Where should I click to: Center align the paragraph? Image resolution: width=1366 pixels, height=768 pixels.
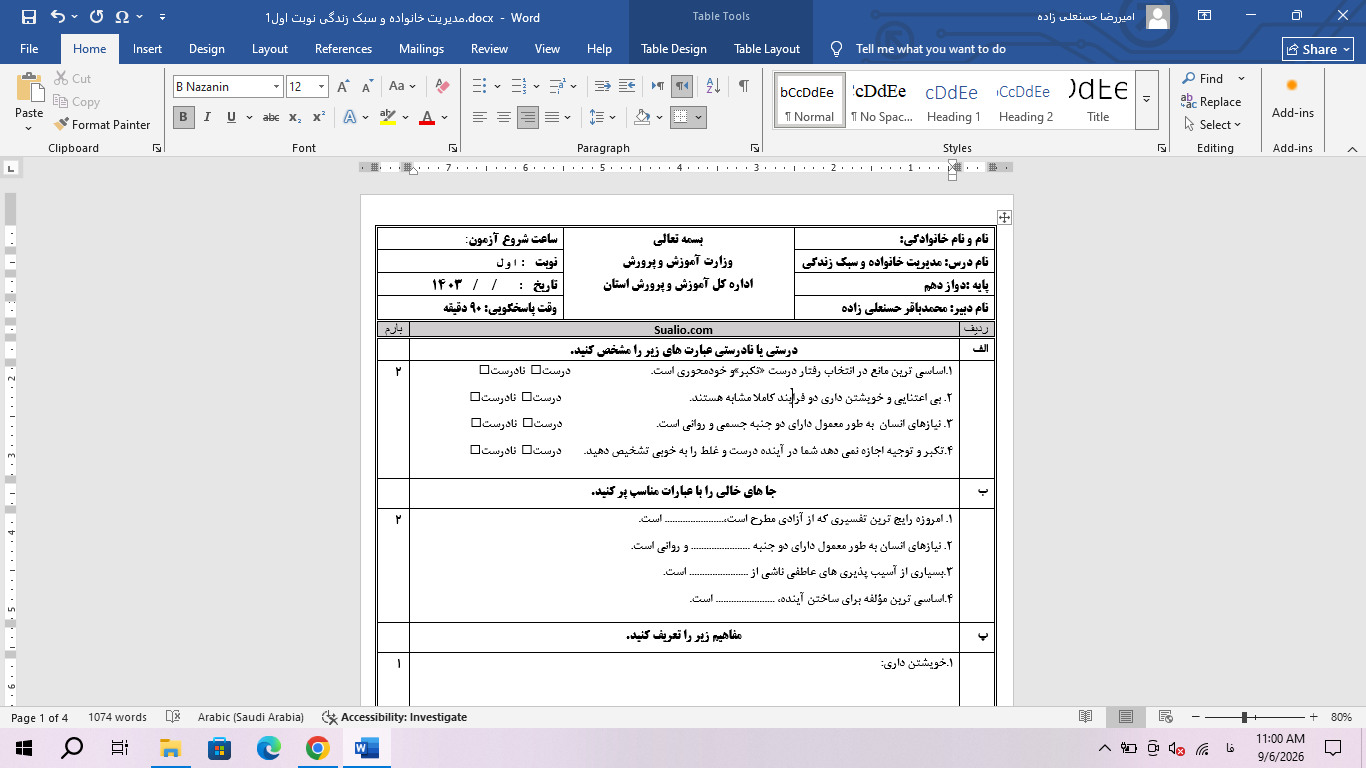pyautogui.click(x=504, y=117)
